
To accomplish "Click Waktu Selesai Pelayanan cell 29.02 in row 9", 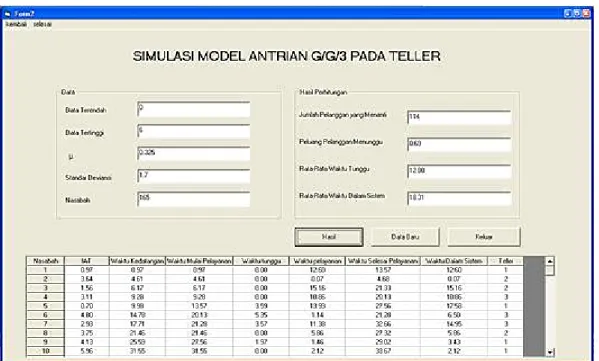I will click(x=383, y=342).
